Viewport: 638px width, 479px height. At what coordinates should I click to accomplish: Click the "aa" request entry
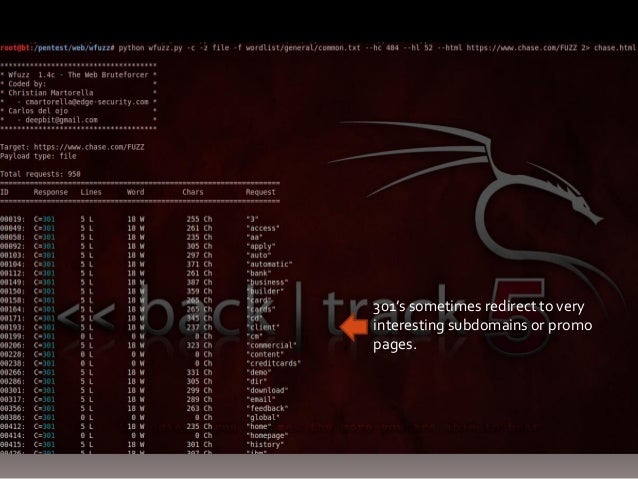(254, 237)
